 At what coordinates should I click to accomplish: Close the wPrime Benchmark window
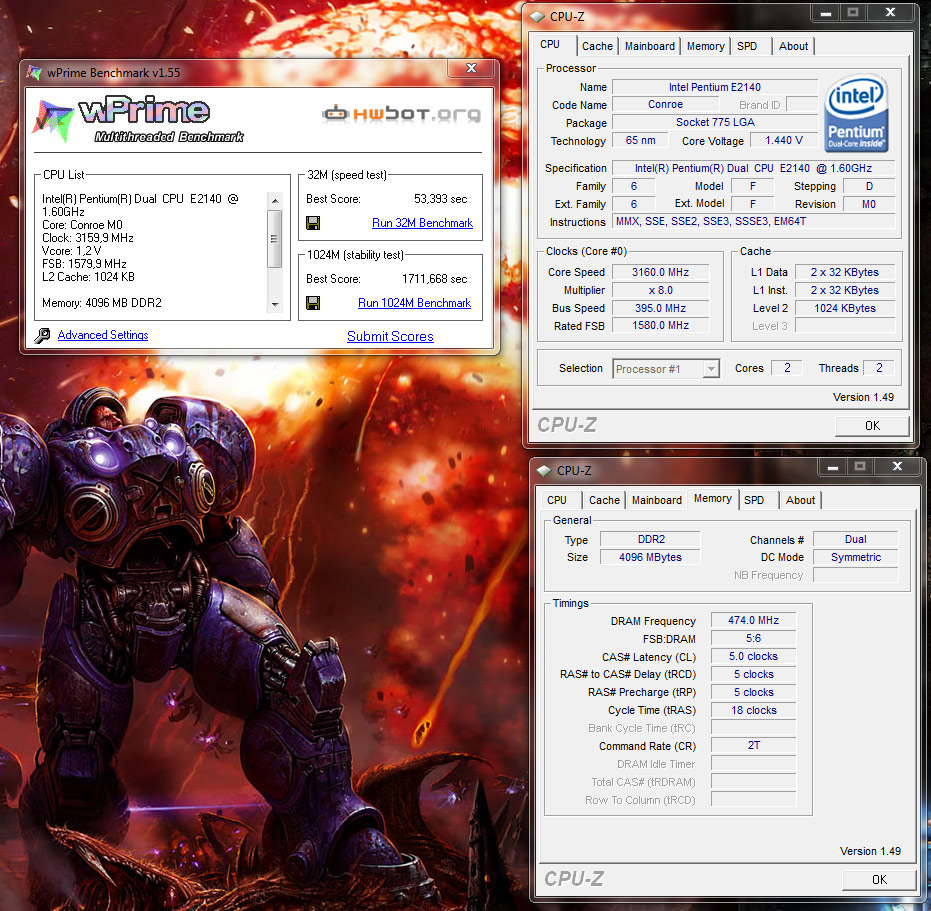pyautogui.click(x=471, y=68)
